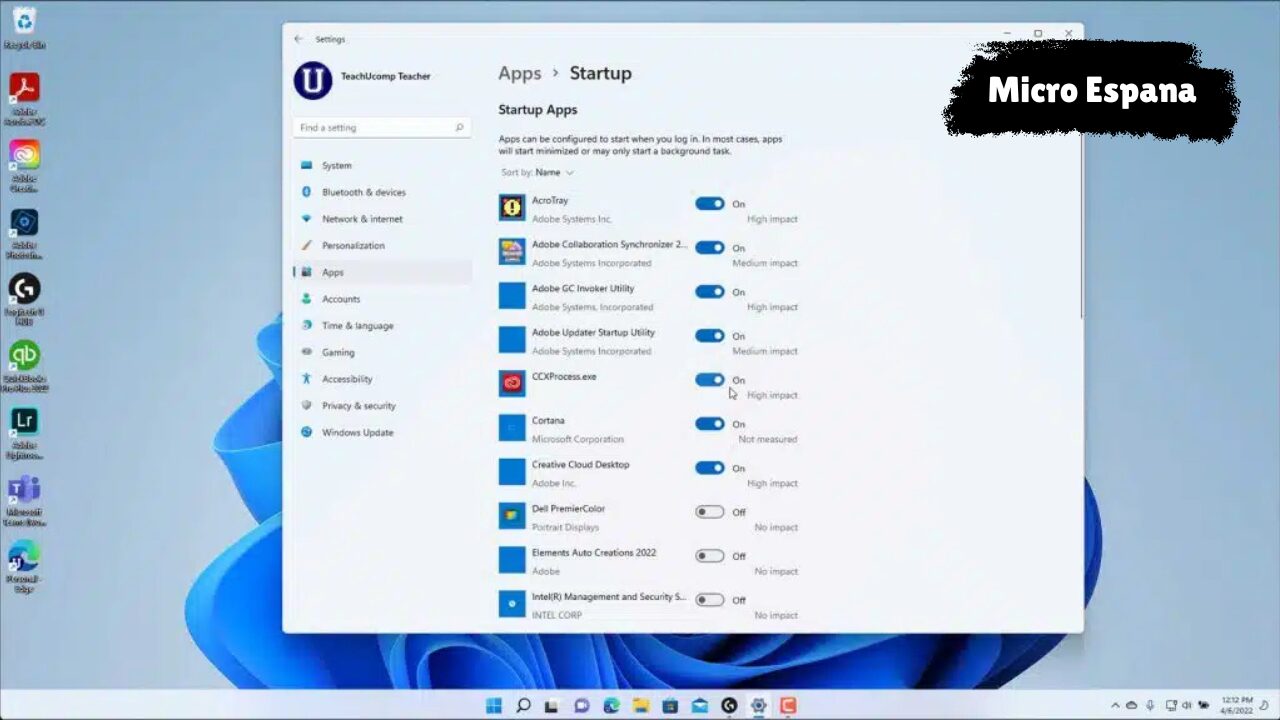Open Adobe Acrobat from desktop shortcut
Image resolution: width=1280 pixels, height=720 pixels.
24,90
